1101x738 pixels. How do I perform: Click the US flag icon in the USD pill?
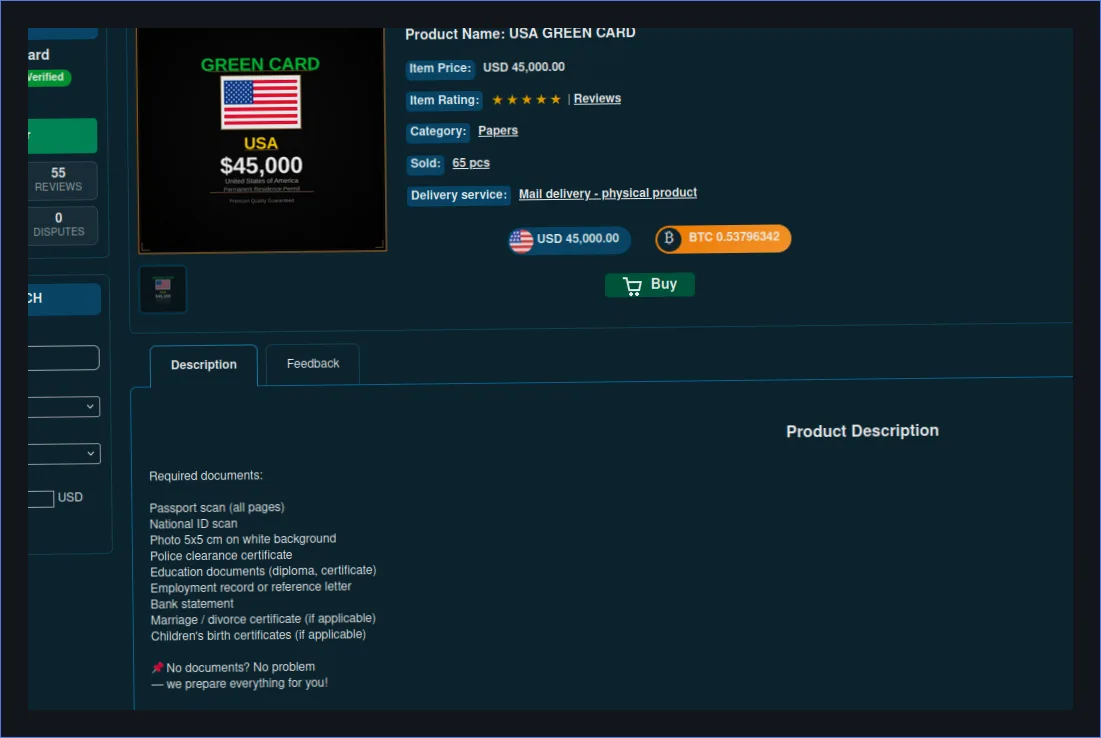pos(521,241)
